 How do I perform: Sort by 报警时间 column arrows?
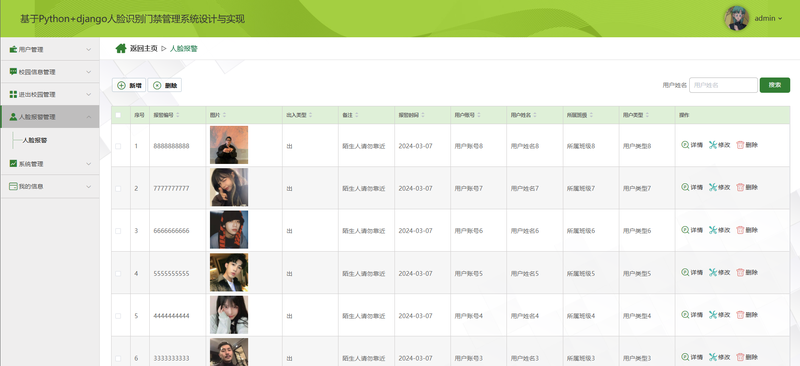[423, 115]
